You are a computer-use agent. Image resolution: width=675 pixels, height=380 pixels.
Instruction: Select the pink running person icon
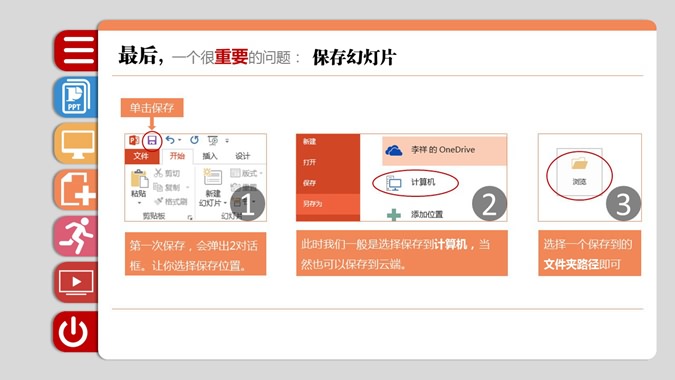point(76,236)
